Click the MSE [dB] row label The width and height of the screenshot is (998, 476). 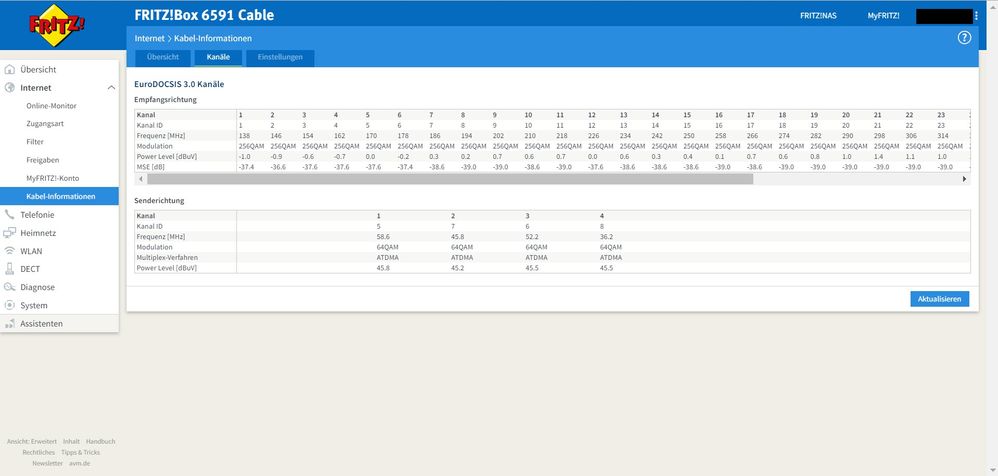click(150, 167)
